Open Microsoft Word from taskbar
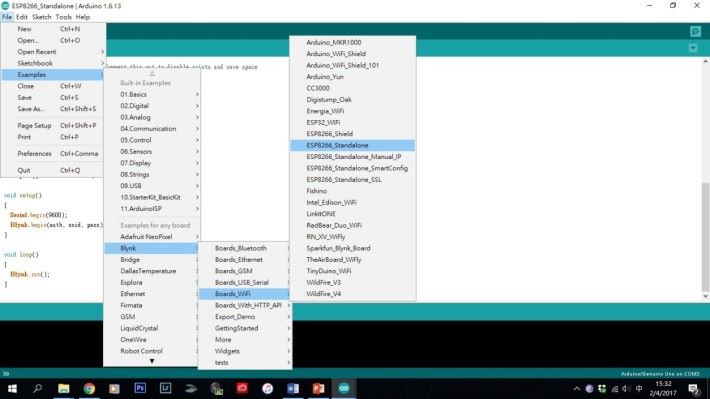Image resolution: width=710 pixels, height=399 pixels. click(293, 389)
